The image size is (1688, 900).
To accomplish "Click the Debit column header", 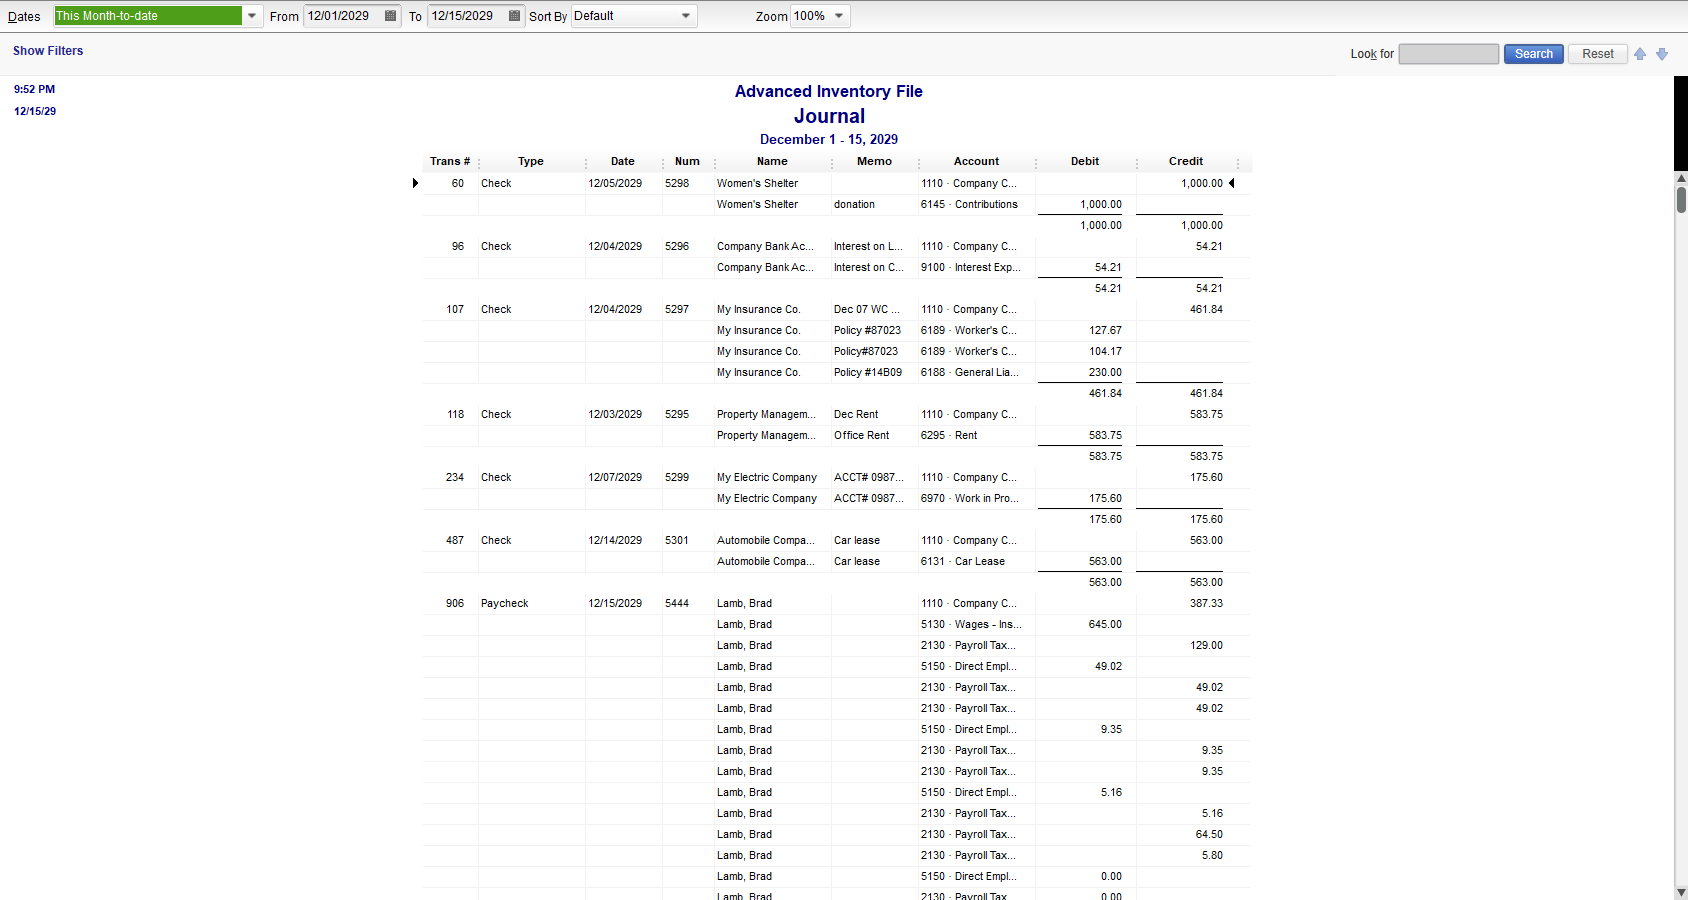I will click(1085, 161).
